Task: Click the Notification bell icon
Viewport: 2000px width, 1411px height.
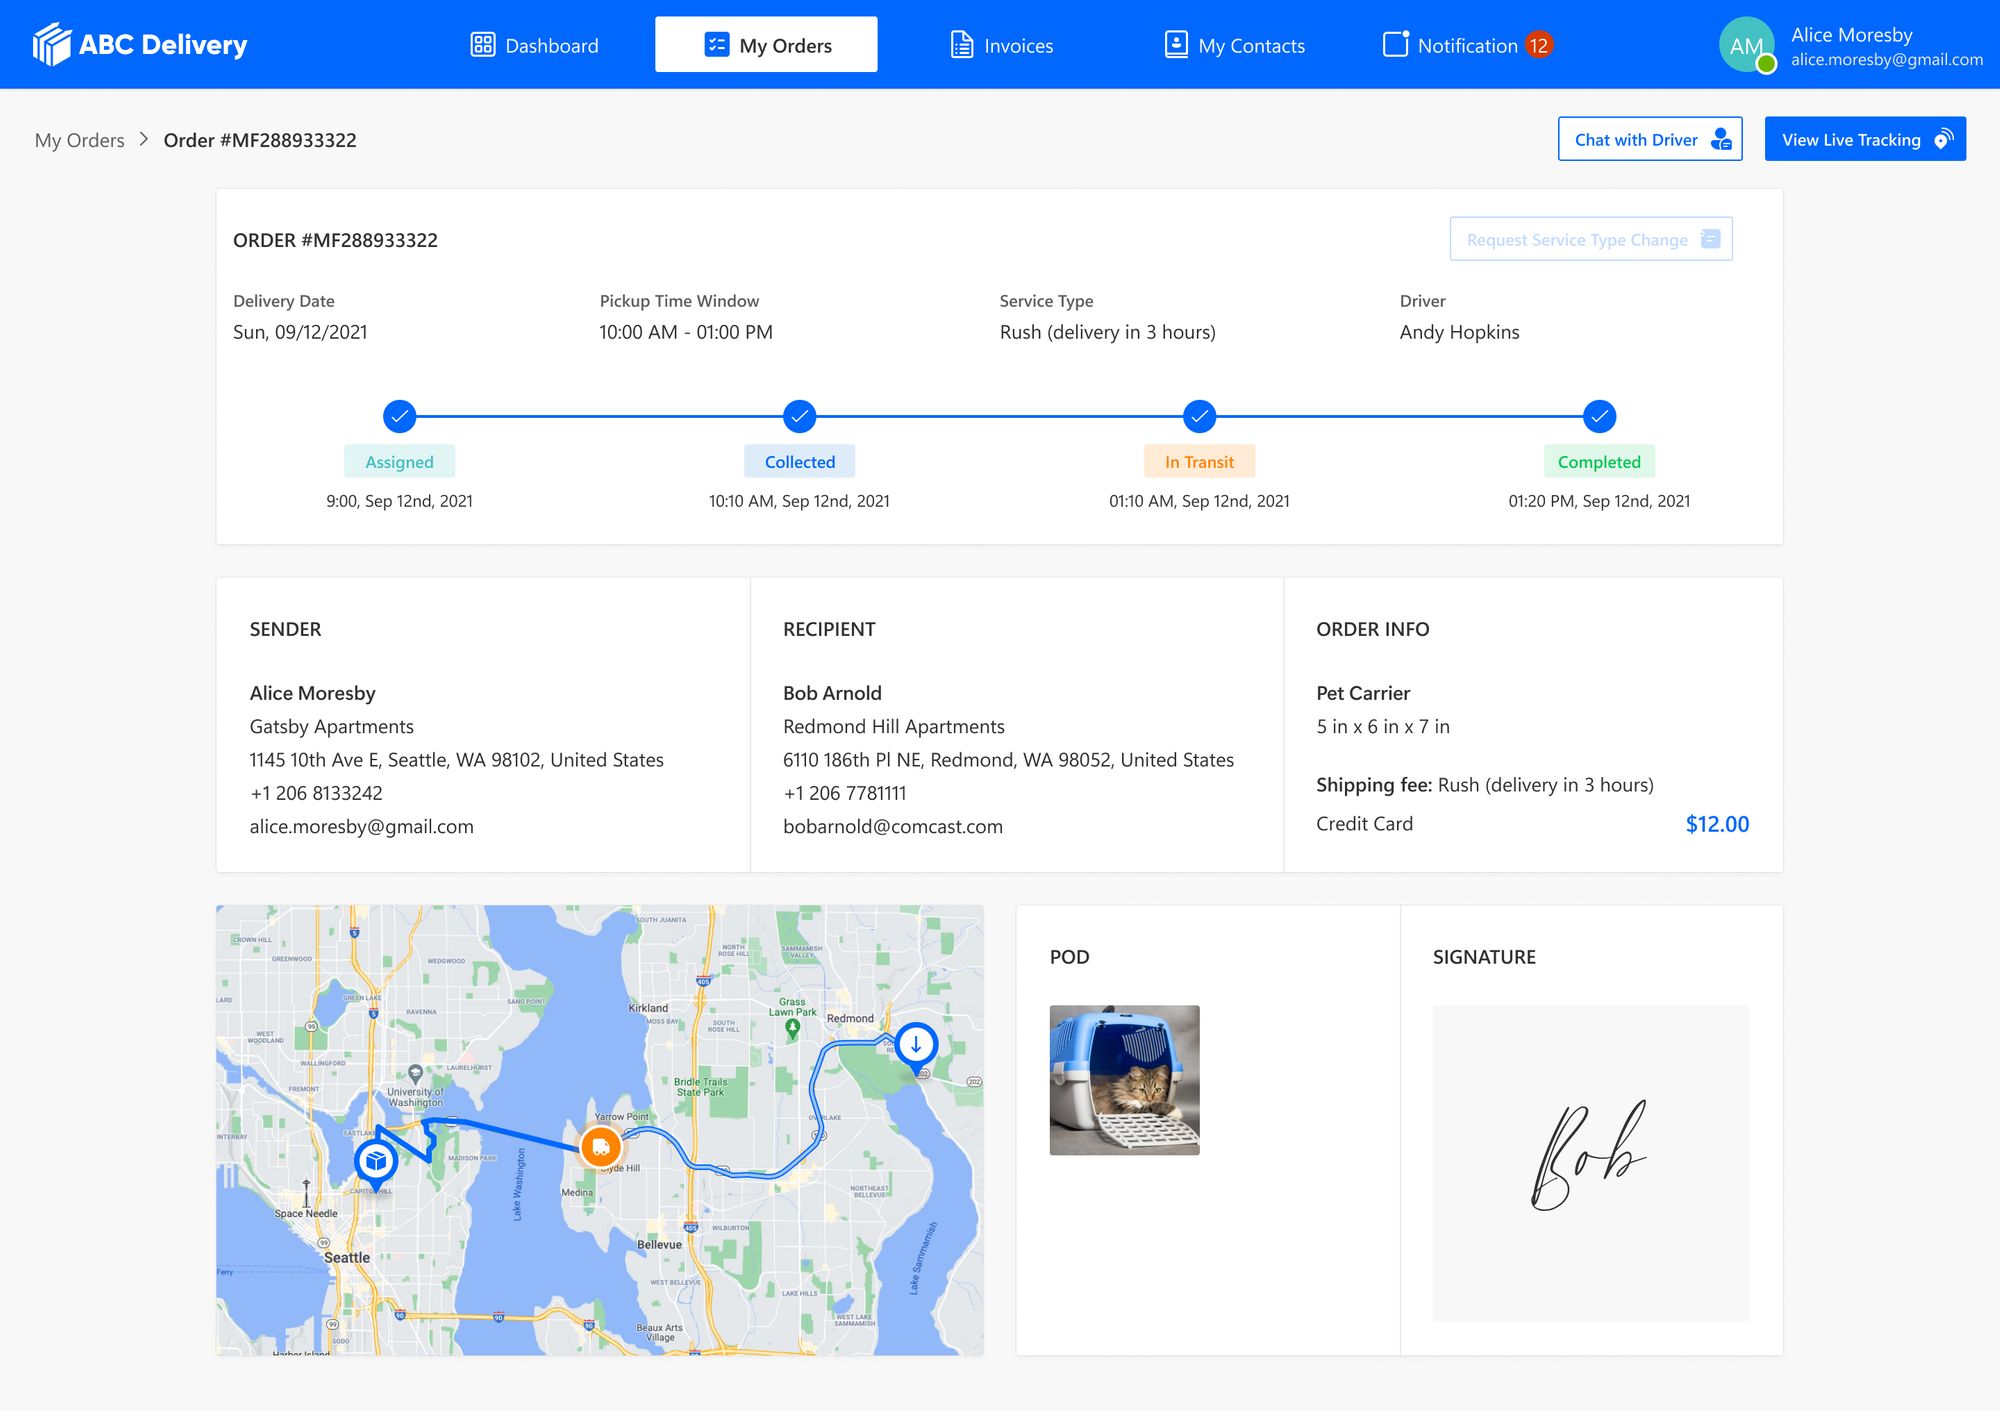Action: [1394, 45]
